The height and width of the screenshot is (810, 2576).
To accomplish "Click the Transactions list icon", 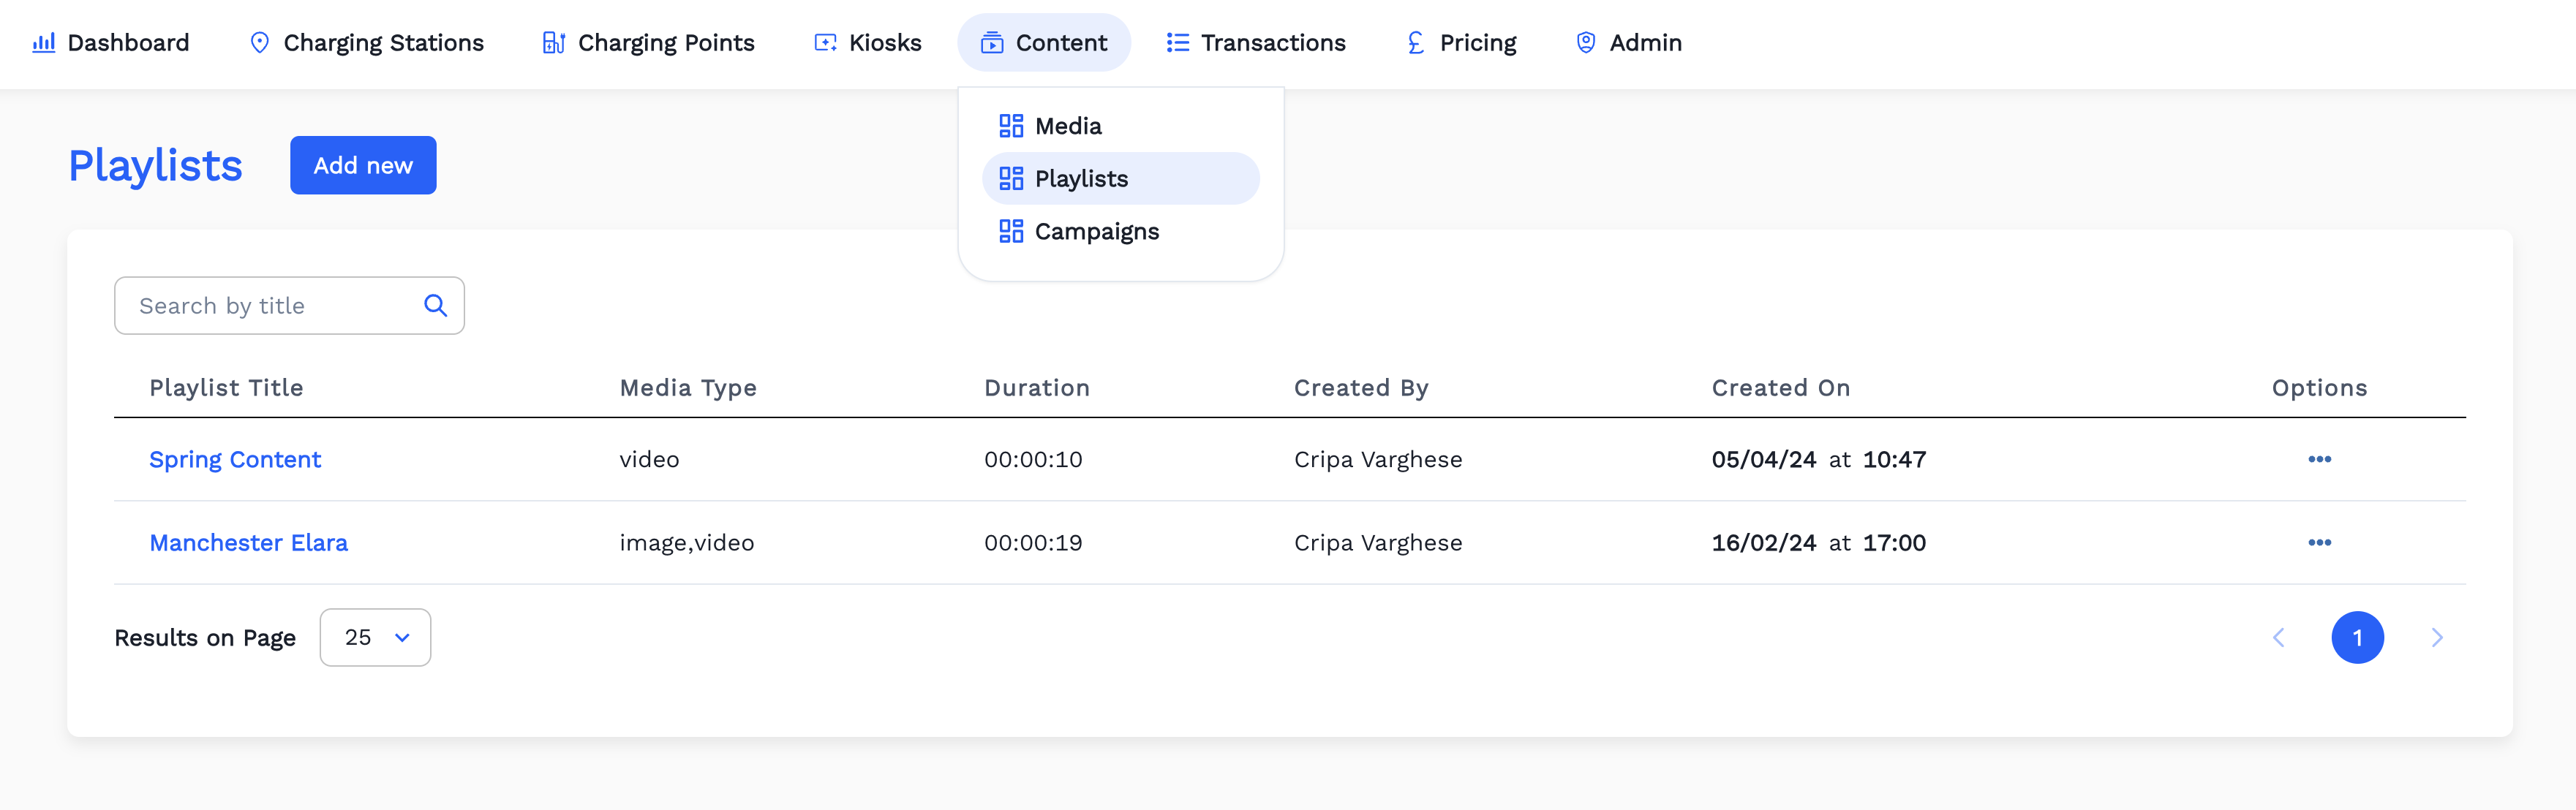I will pos(1177,43).
